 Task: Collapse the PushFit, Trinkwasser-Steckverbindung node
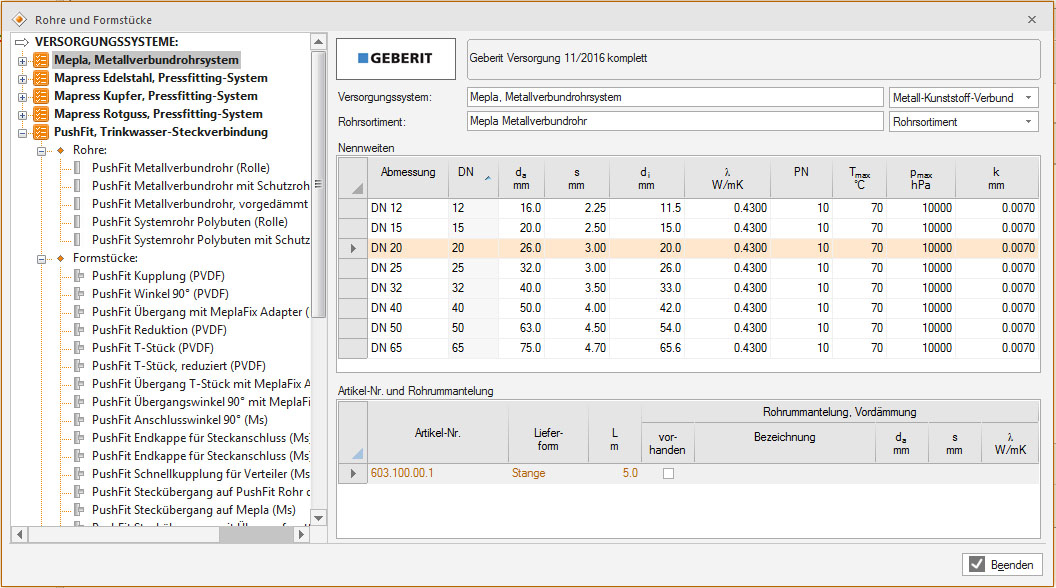coord(22,133)
